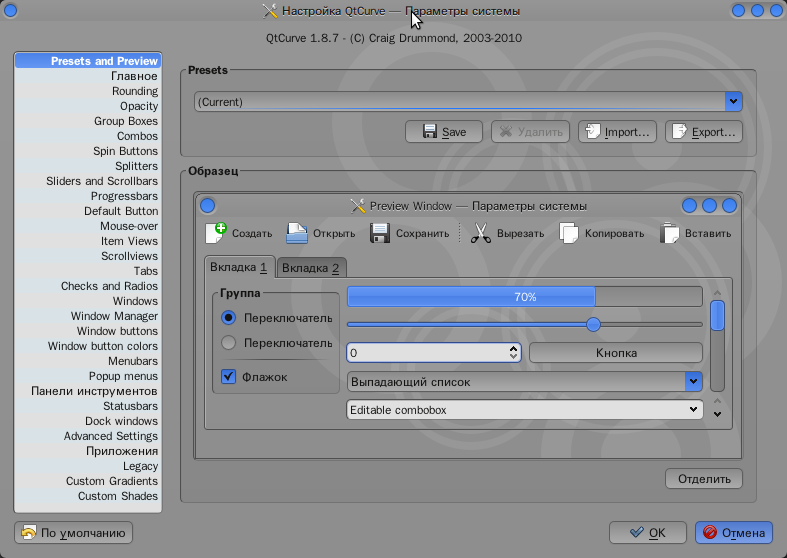
Task: Click inside the spin box number field
Action: coord(428,352)
